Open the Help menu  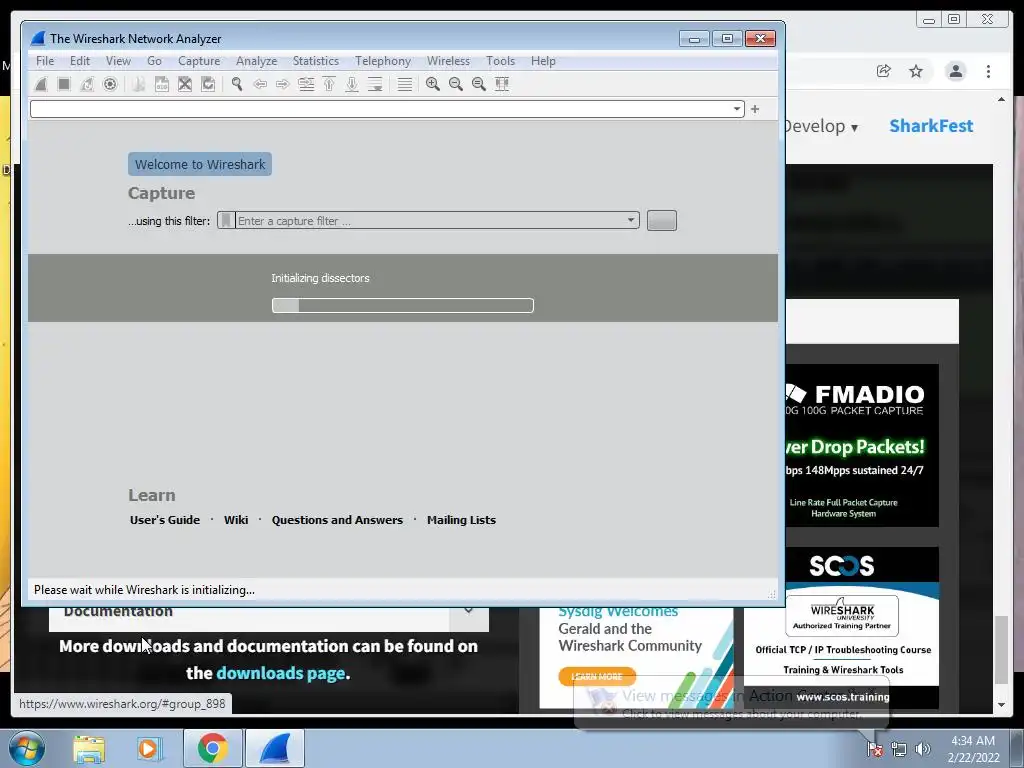[543, 61]
